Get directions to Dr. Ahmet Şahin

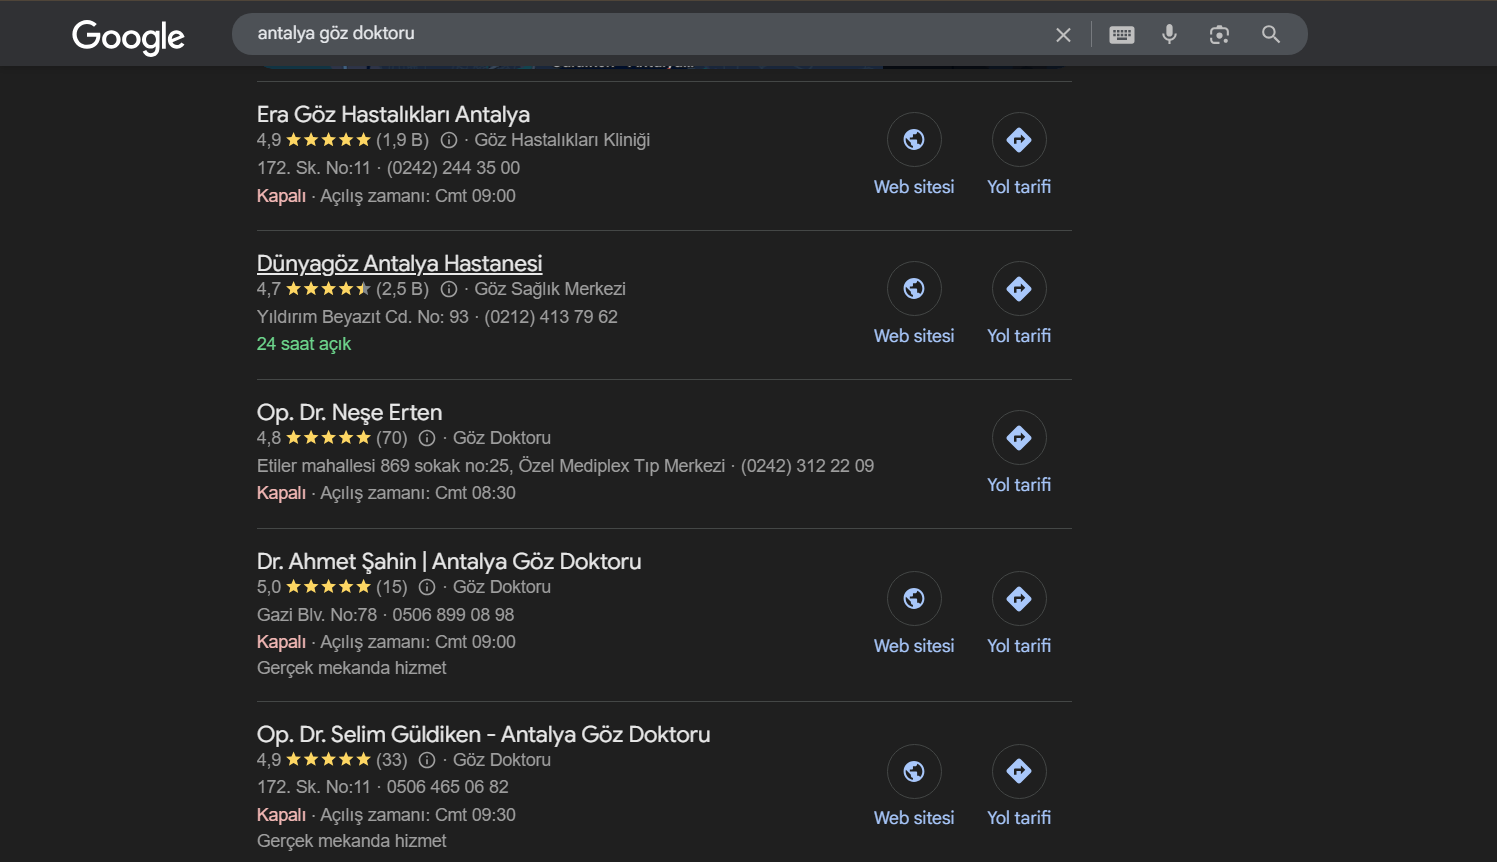(1018, 599)
